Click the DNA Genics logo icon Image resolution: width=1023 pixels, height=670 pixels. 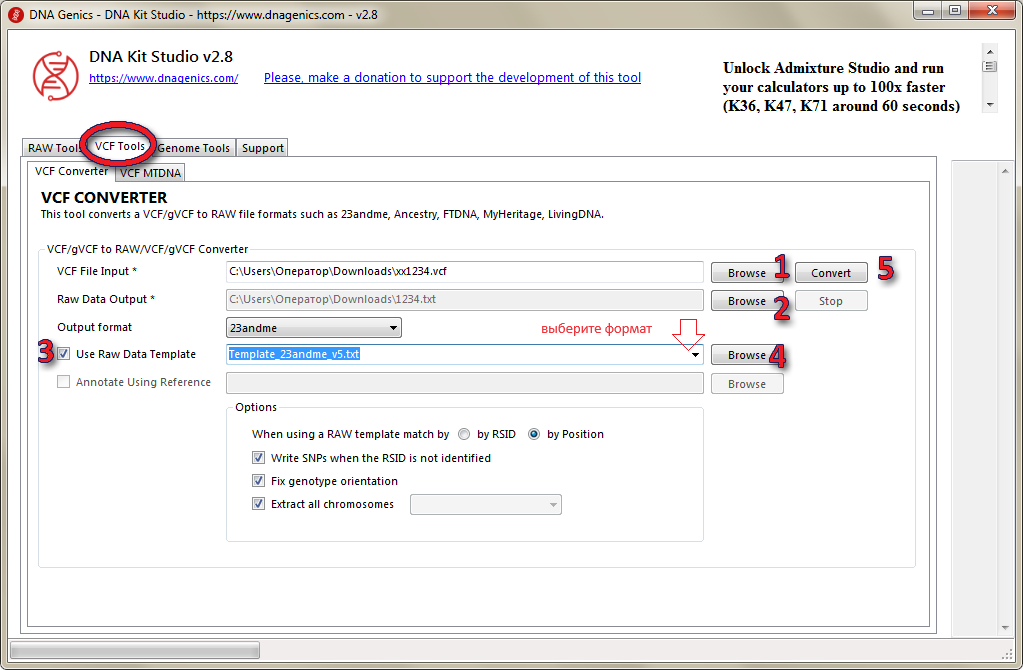click(x=55, y=75)
